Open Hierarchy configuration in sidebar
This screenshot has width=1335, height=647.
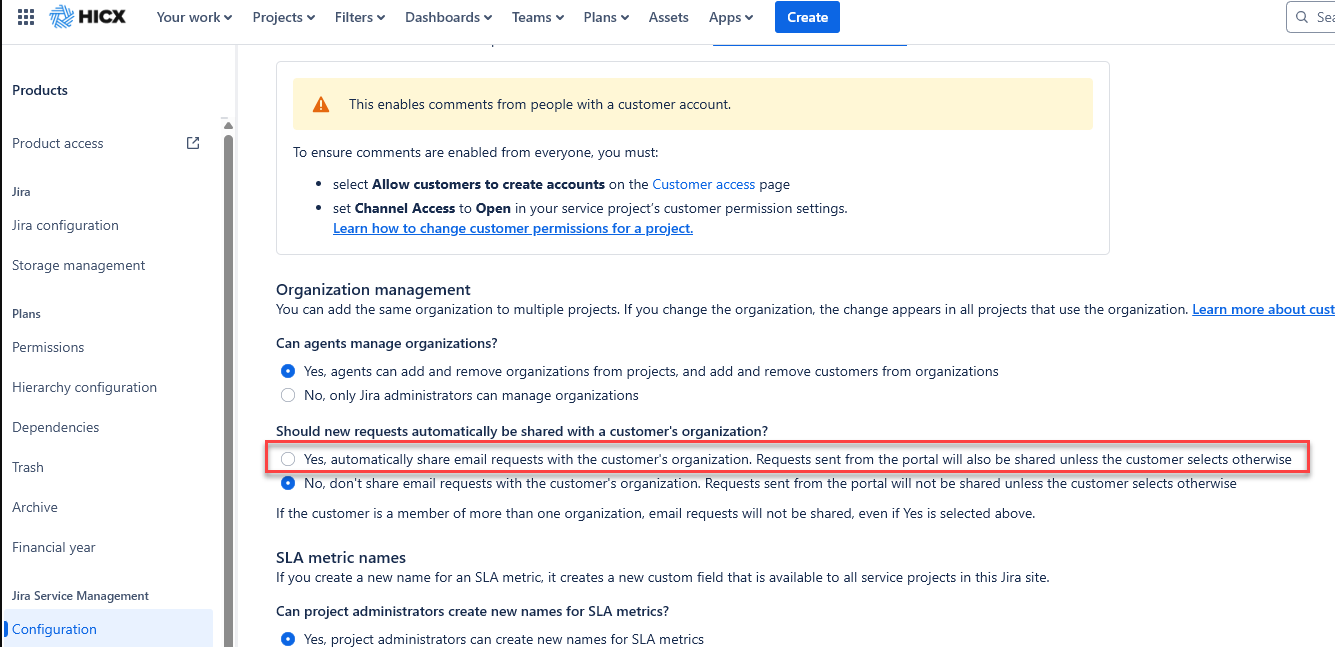(x=84, y=387)
